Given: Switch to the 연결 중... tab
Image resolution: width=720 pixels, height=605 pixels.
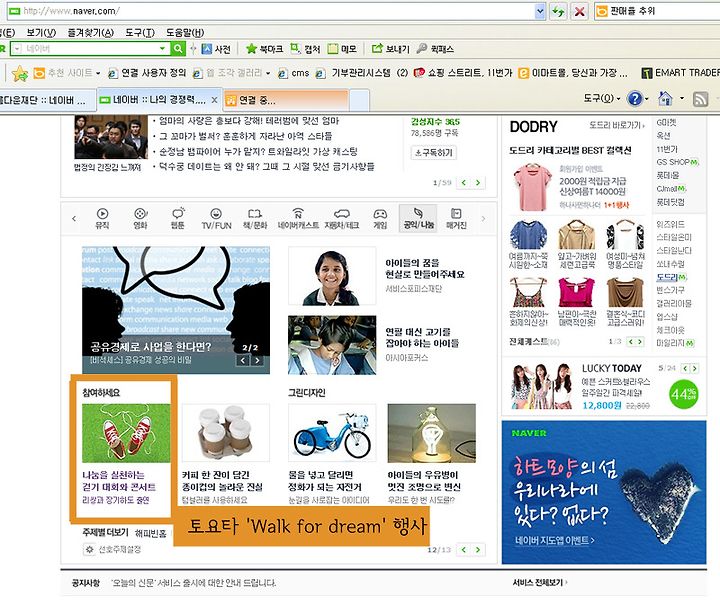Looking at the screenshot, I should [285, 100].
